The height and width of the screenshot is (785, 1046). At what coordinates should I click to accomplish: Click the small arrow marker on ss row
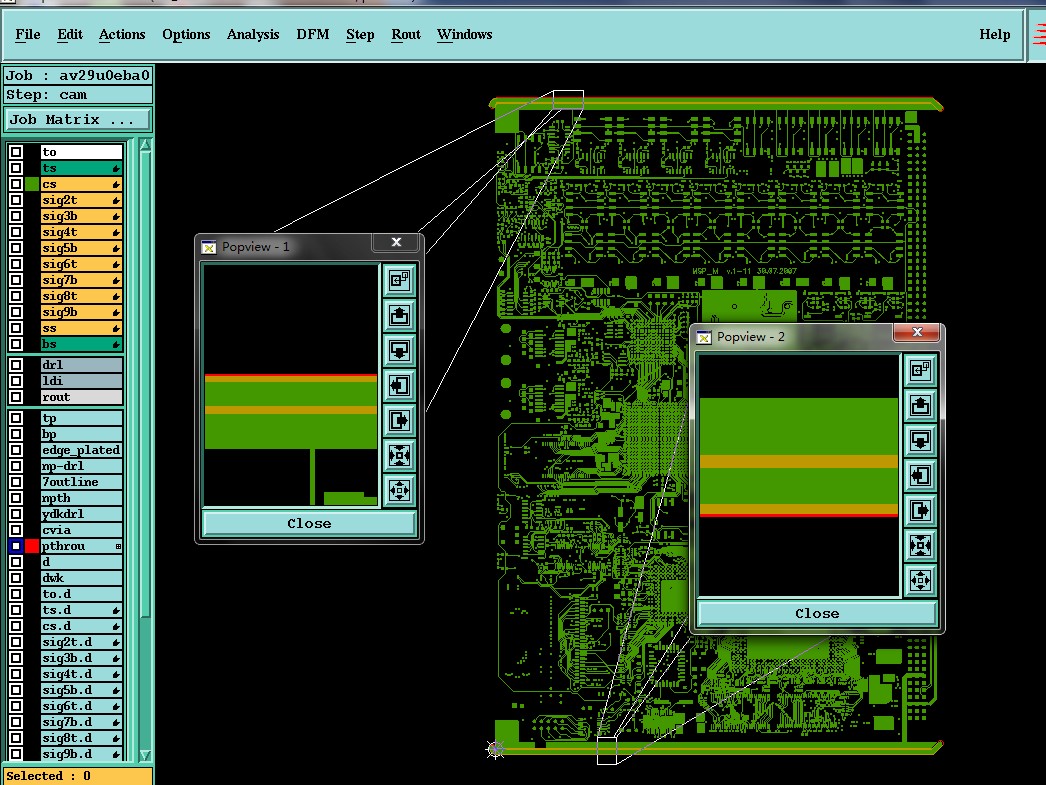point(116,328)
